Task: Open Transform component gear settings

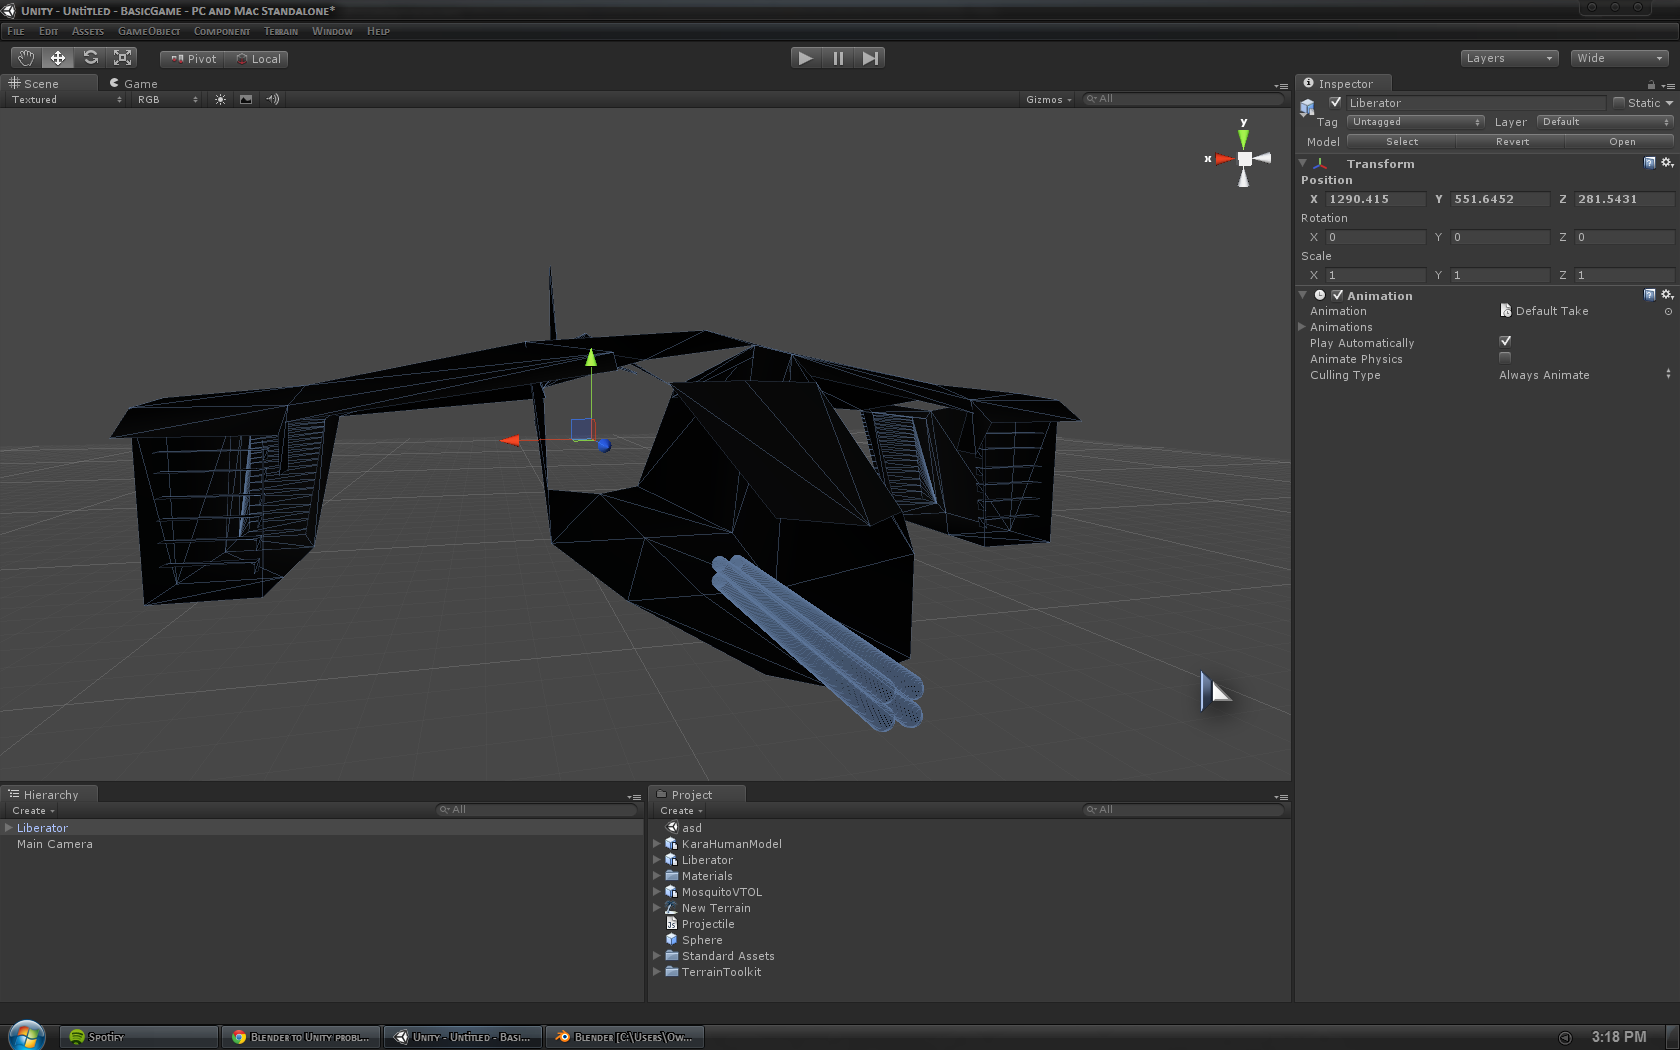Action: pyautogui.click(x=1666, y=163)
